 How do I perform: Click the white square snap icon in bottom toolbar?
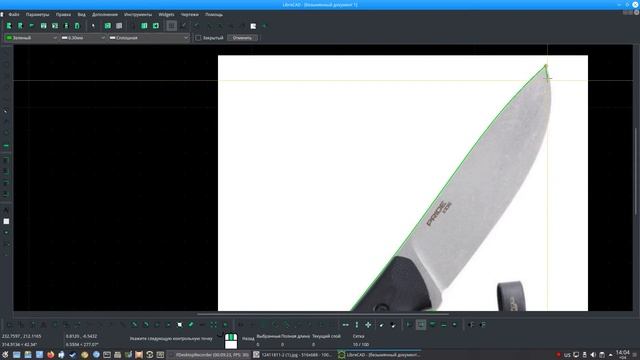[180, 324]
